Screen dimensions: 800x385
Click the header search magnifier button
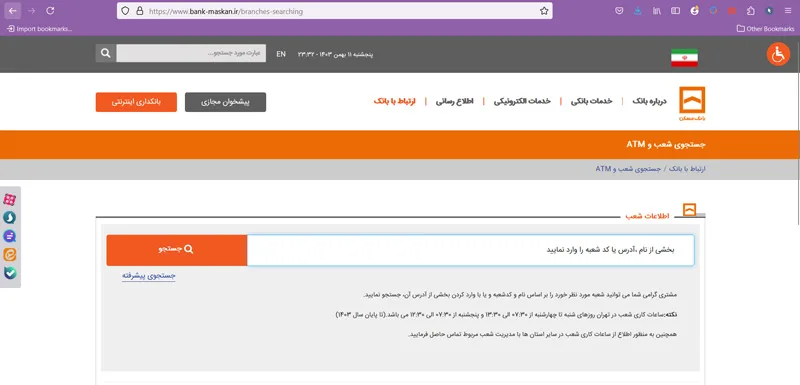pos(106,53)
